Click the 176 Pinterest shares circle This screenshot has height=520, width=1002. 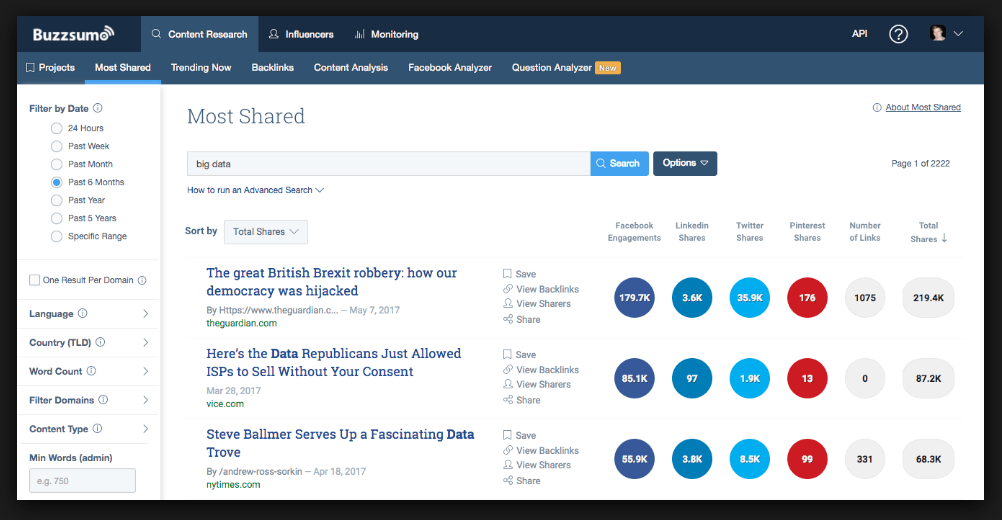[807, 298]
